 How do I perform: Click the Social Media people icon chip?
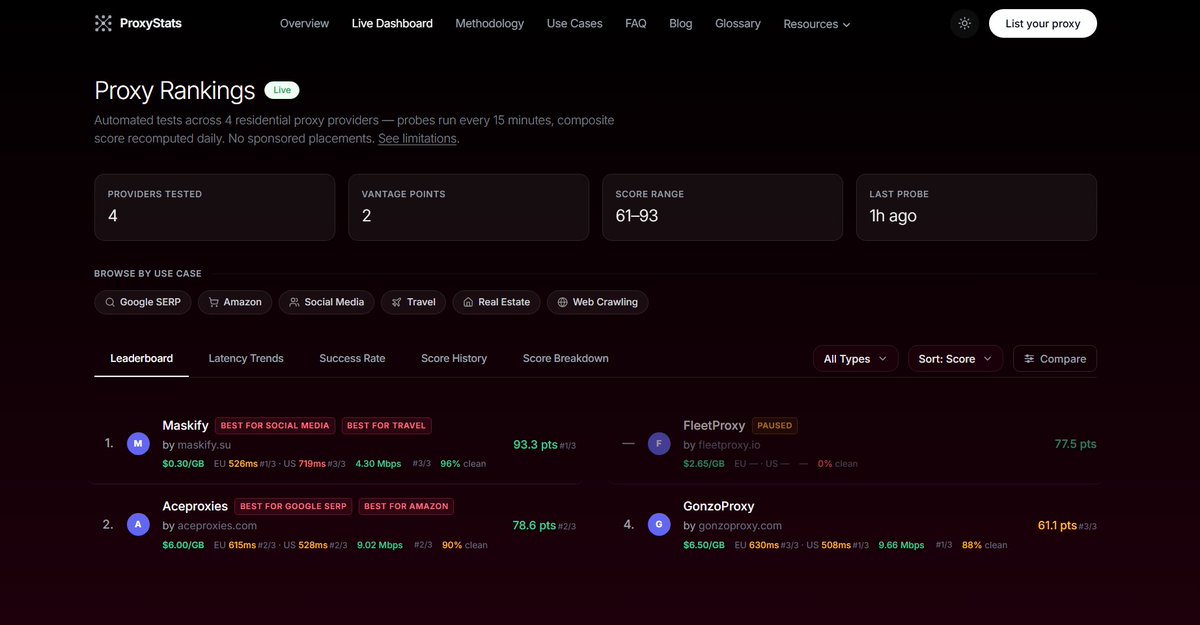click(326, 302)
